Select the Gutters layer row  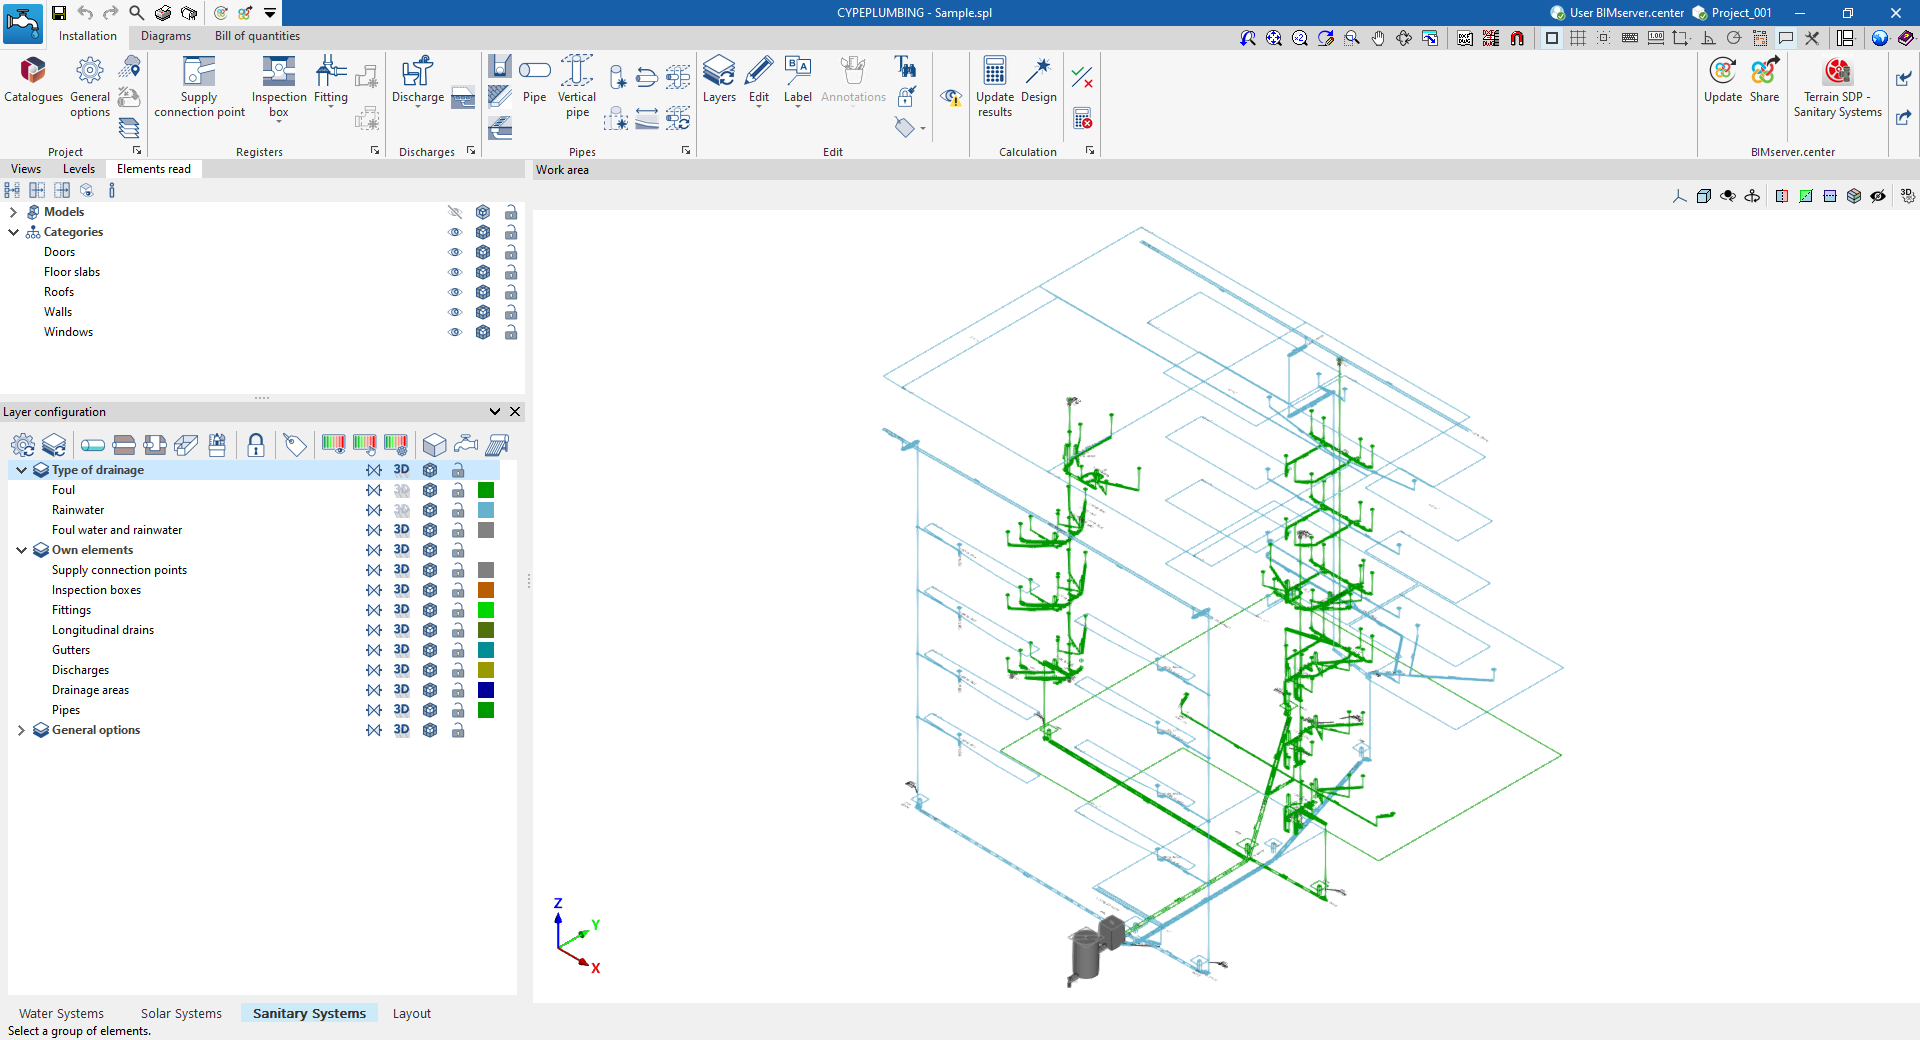(x=71, y=650)
